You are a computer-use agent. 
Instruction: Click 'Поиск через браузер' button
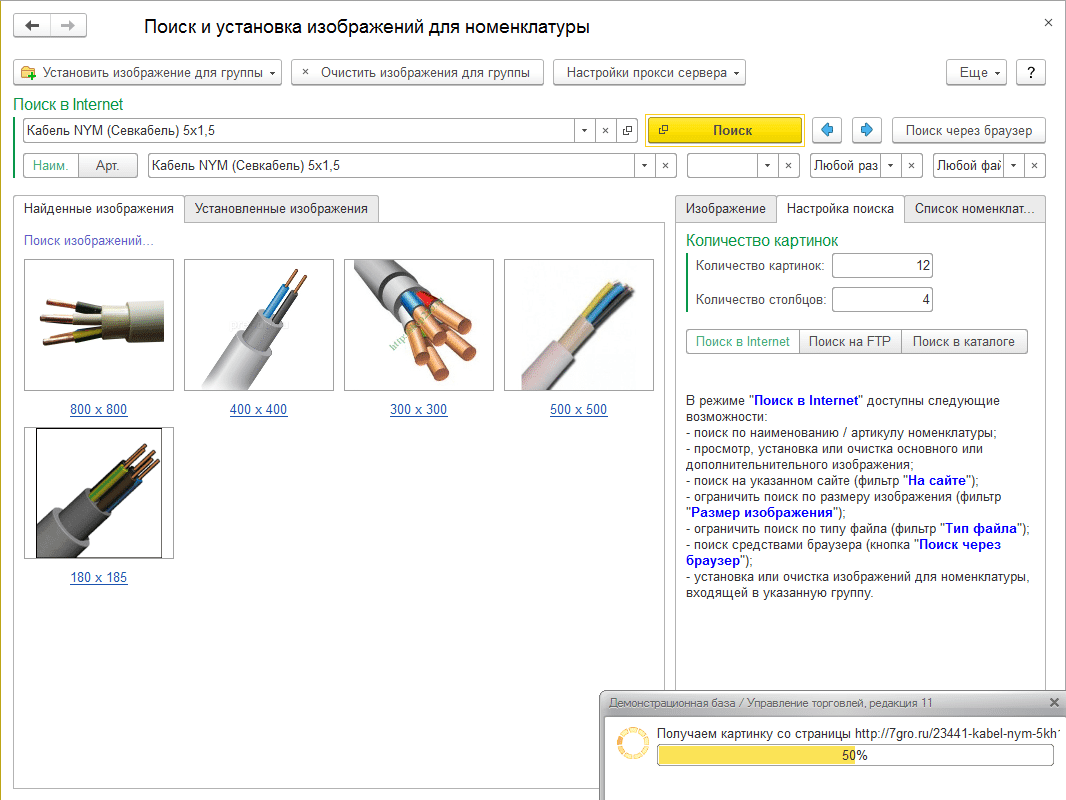point(969,130)
